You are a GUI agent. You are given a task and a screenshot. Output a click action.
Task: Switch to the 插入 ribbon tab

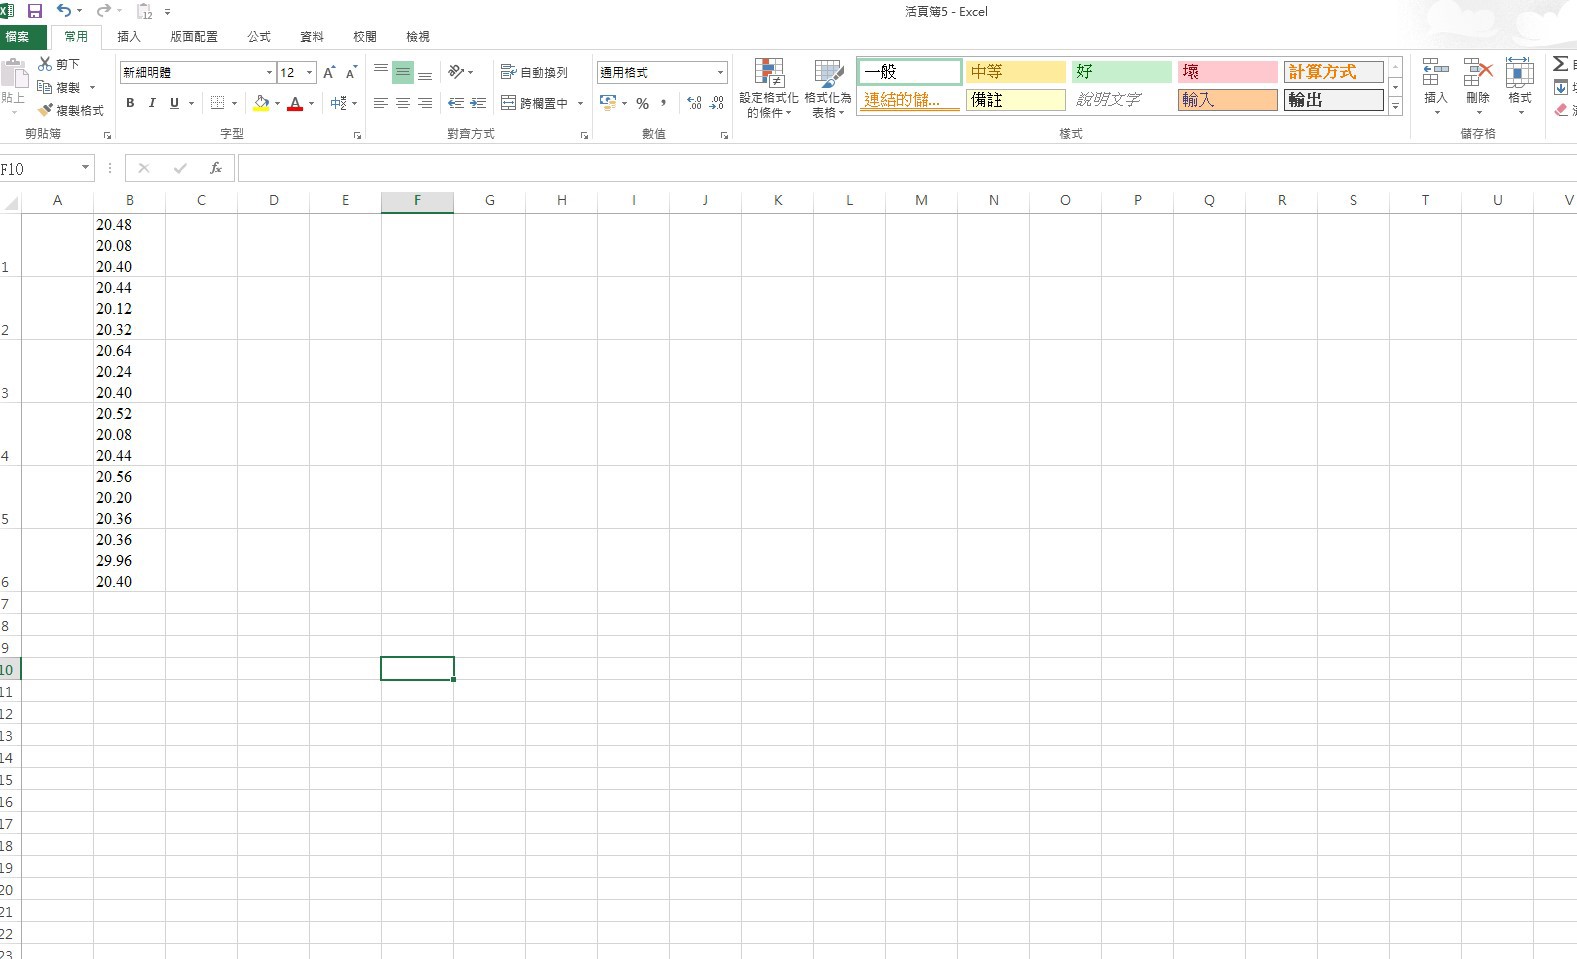click(x=129, y=36)
